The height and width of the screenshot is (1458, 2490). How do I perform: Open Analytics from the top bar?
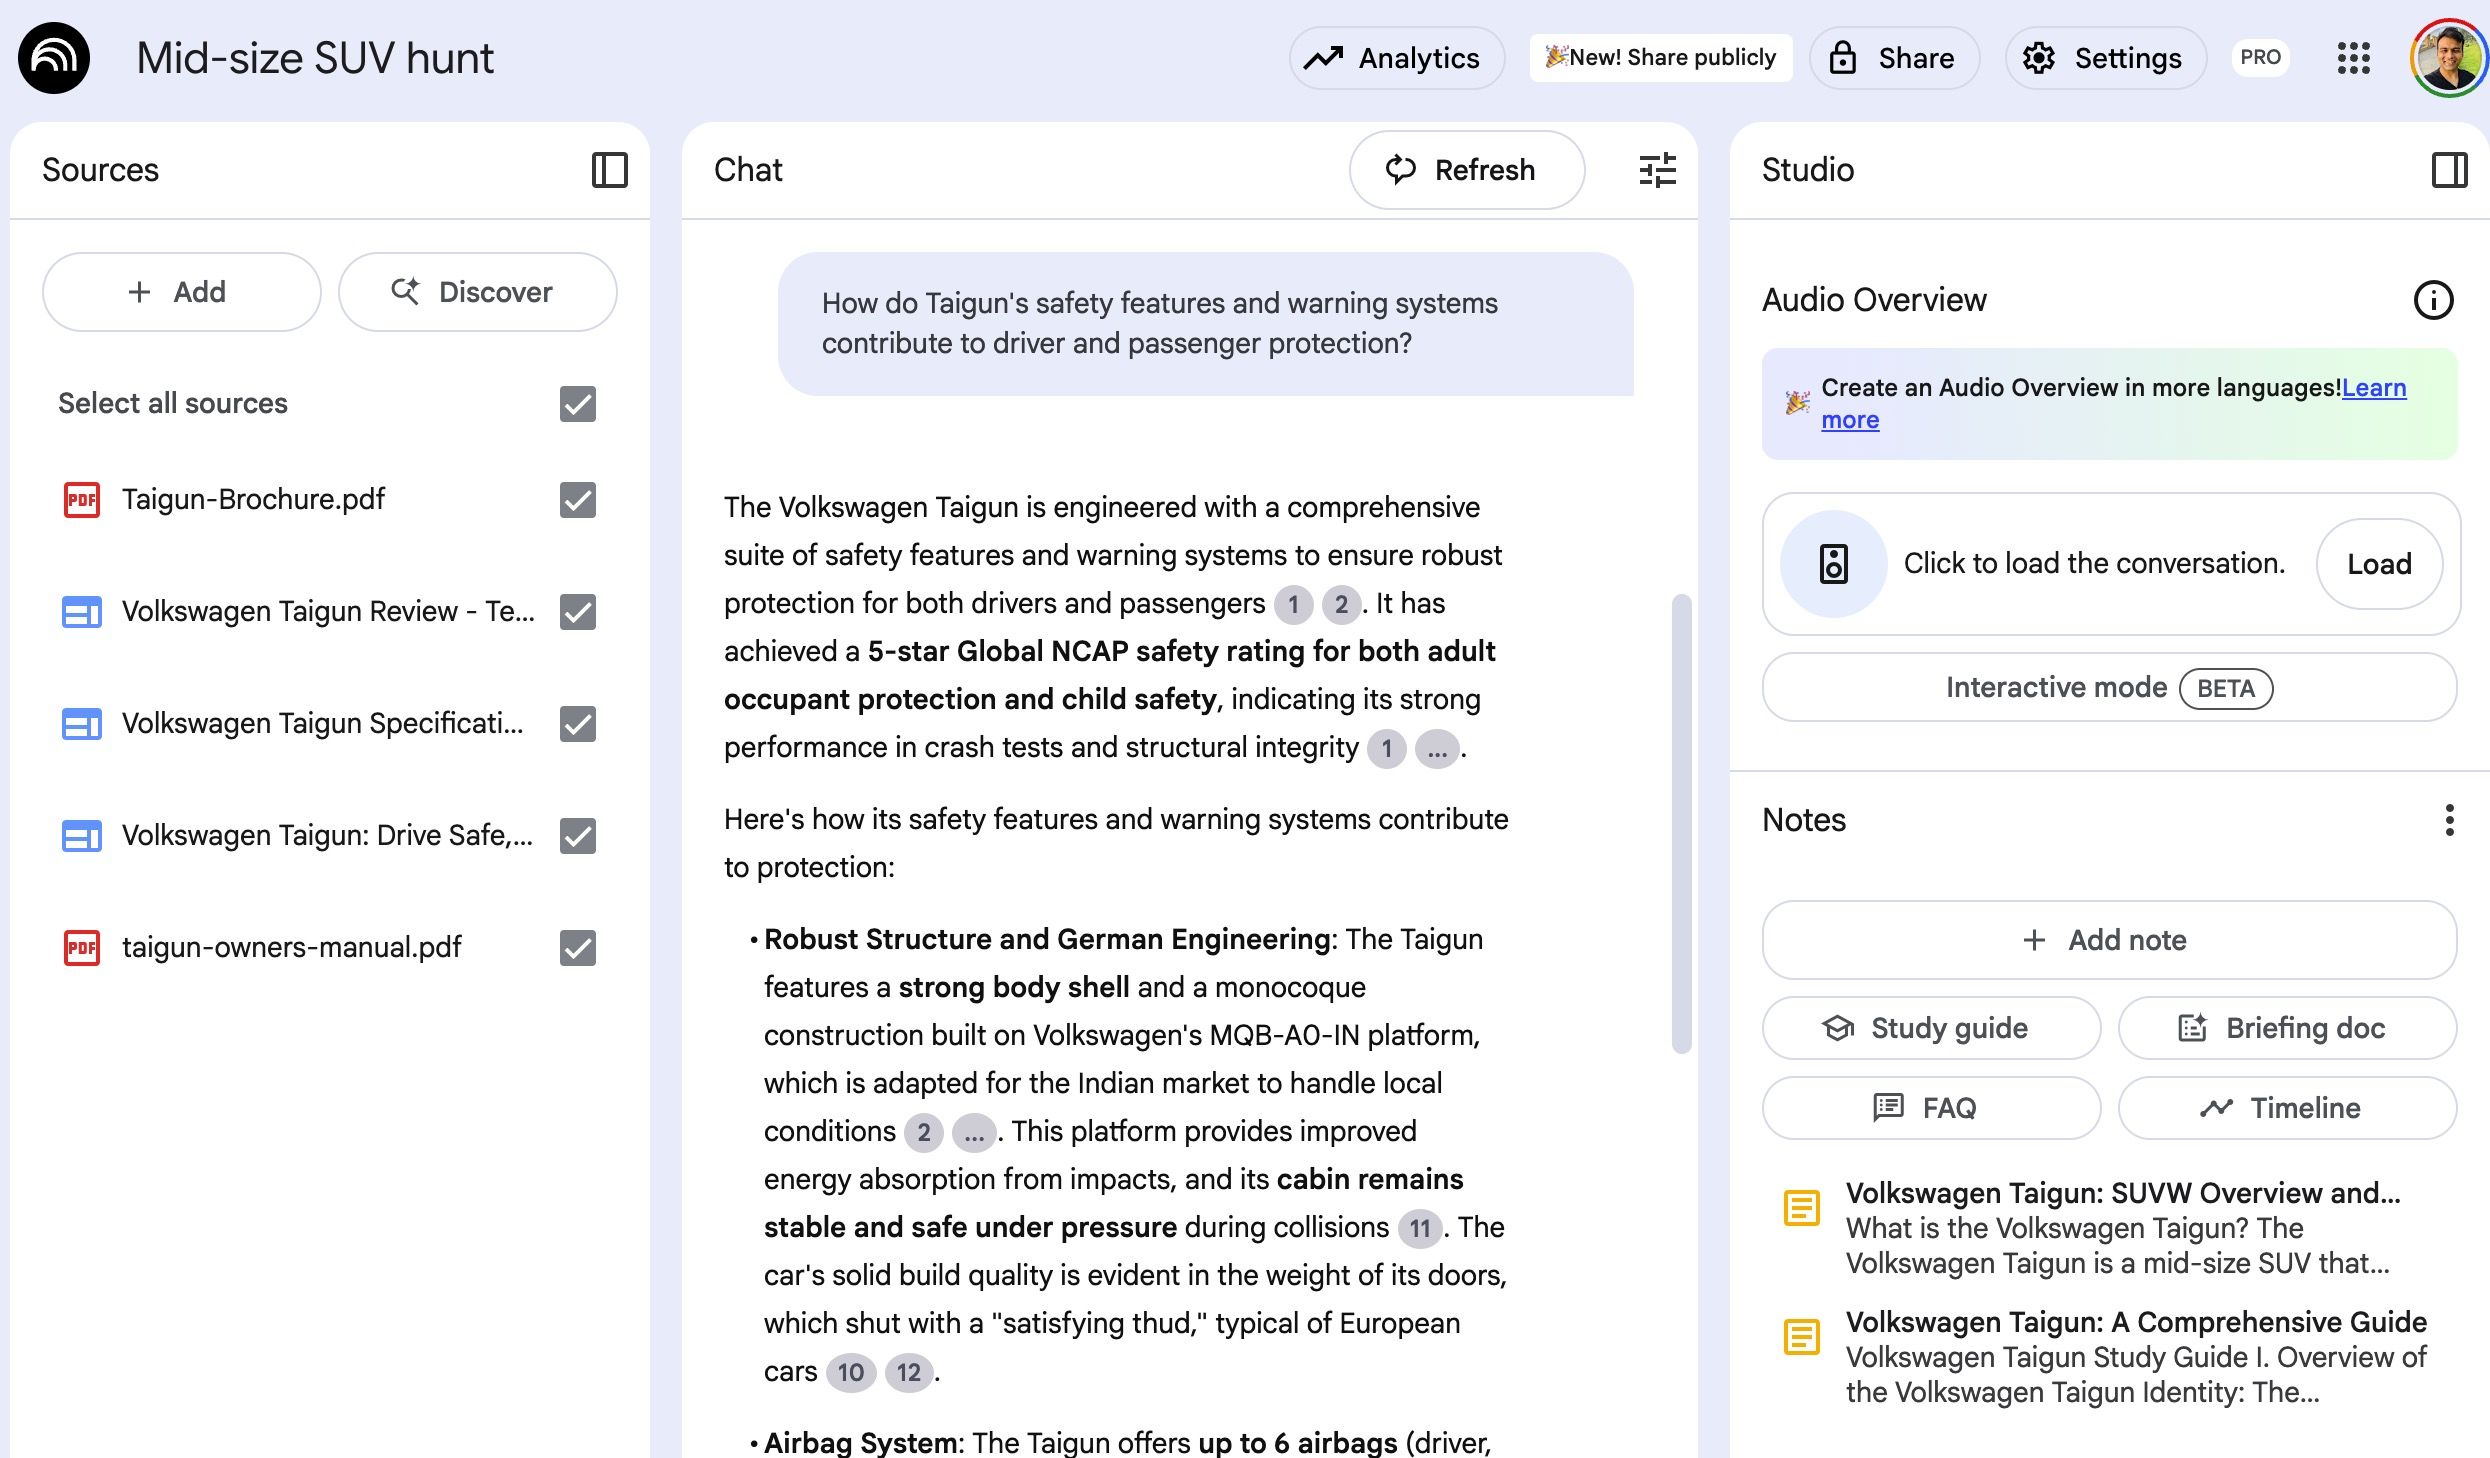(1396, 58)
